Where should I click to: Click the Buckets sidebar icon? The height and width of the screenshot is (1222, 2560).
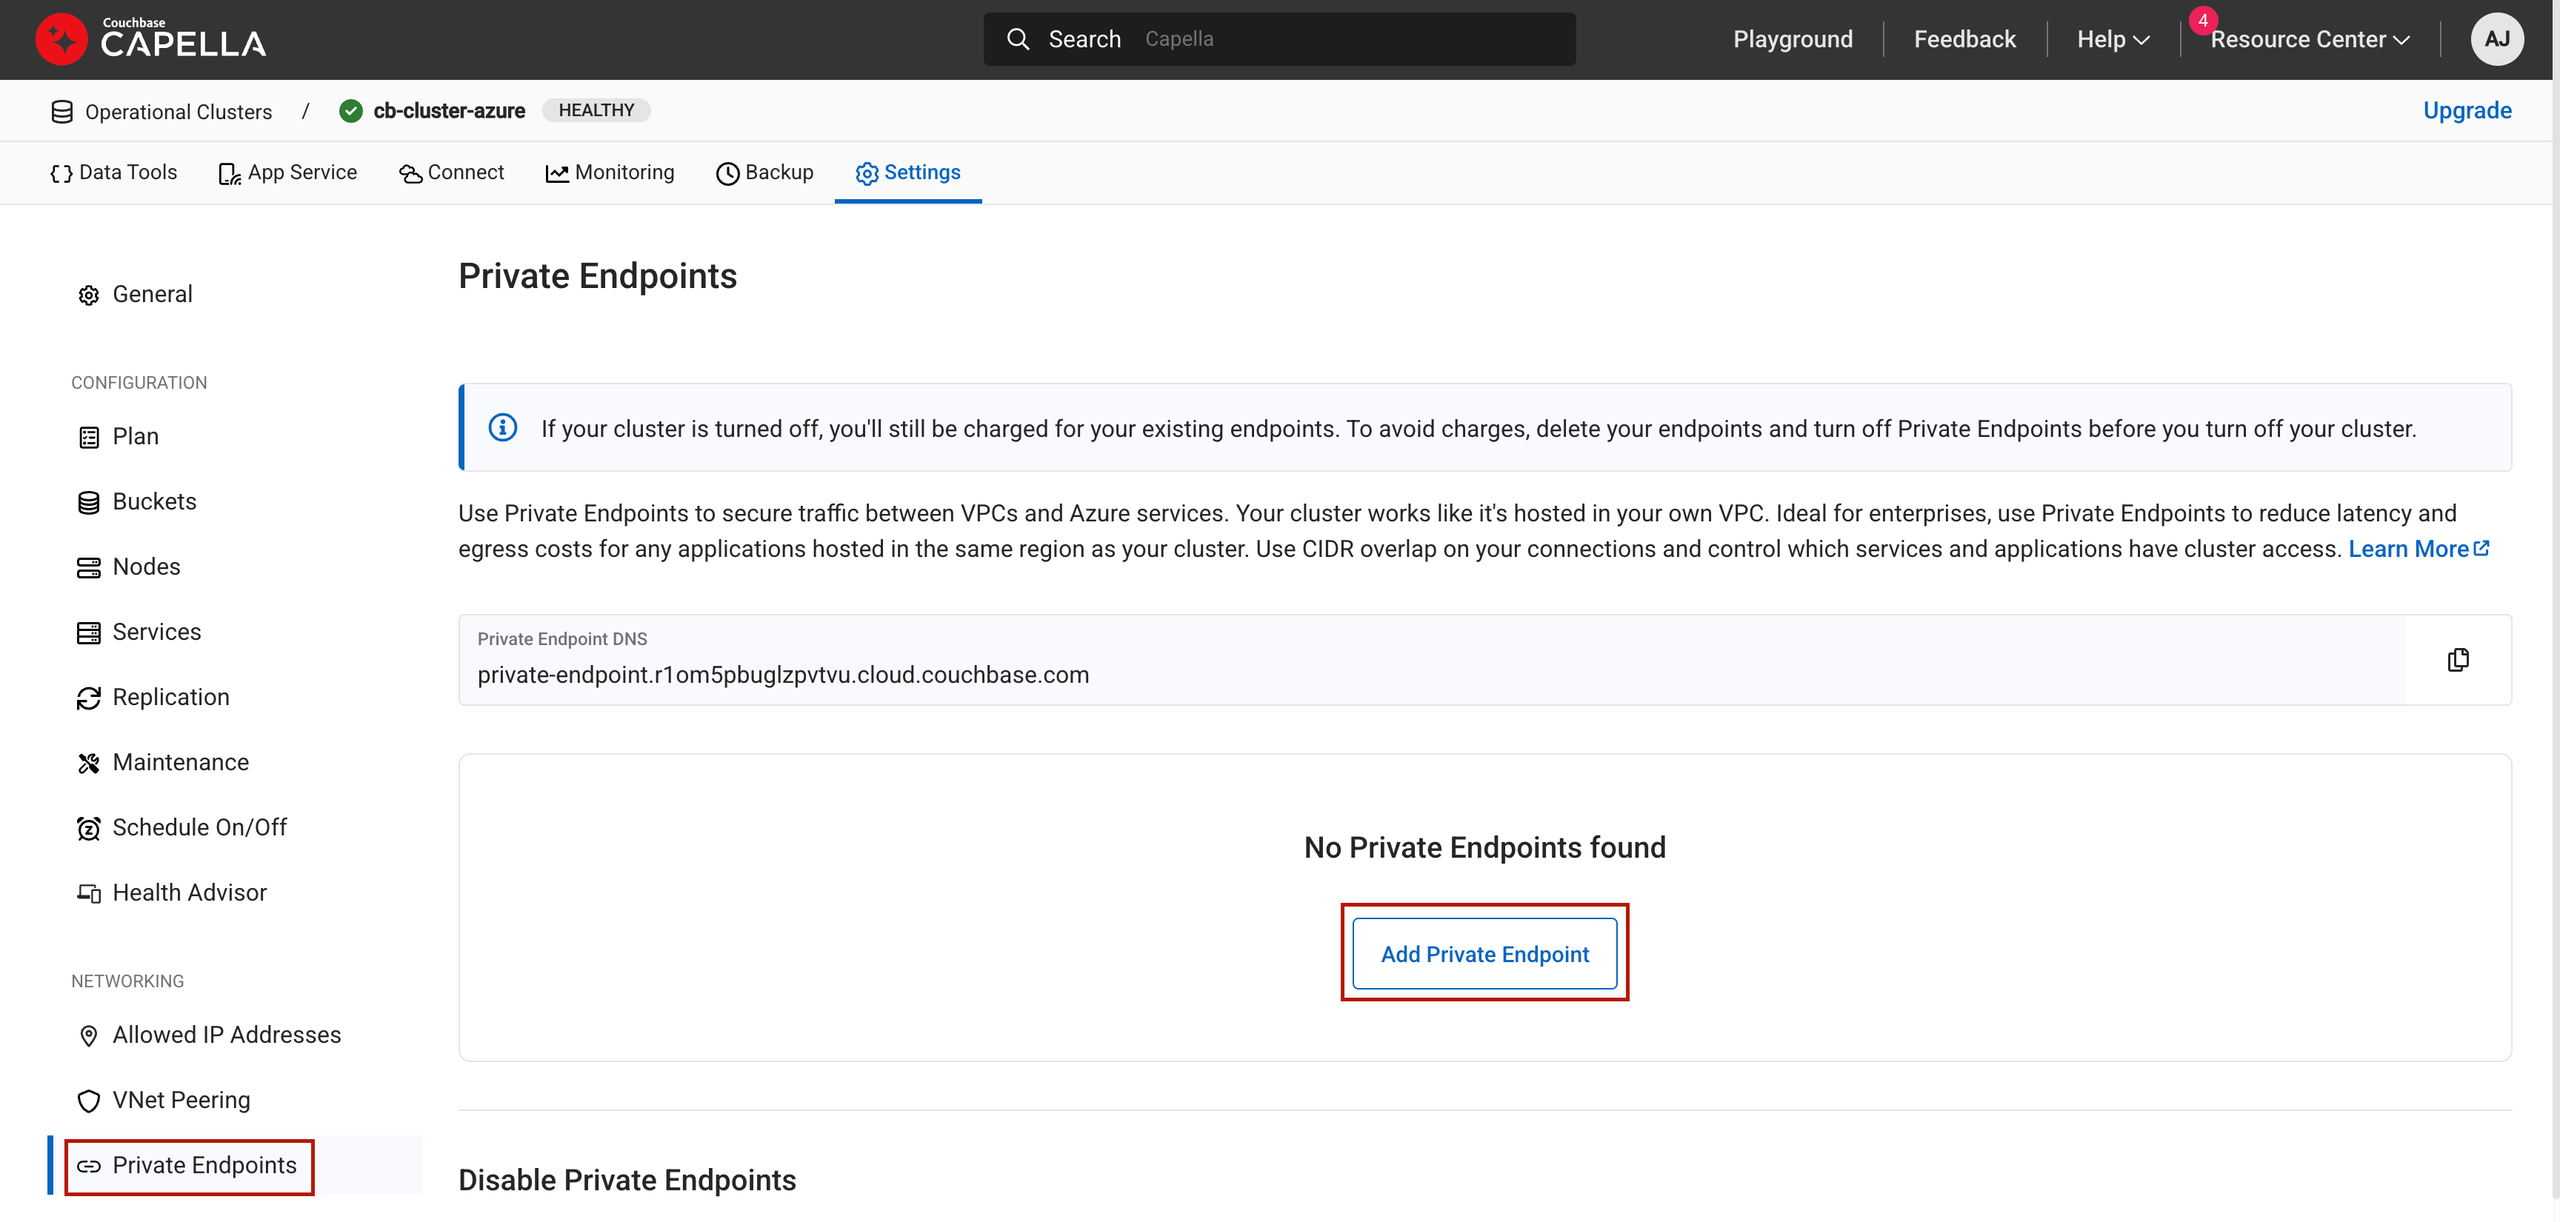[x=88, y=502]
